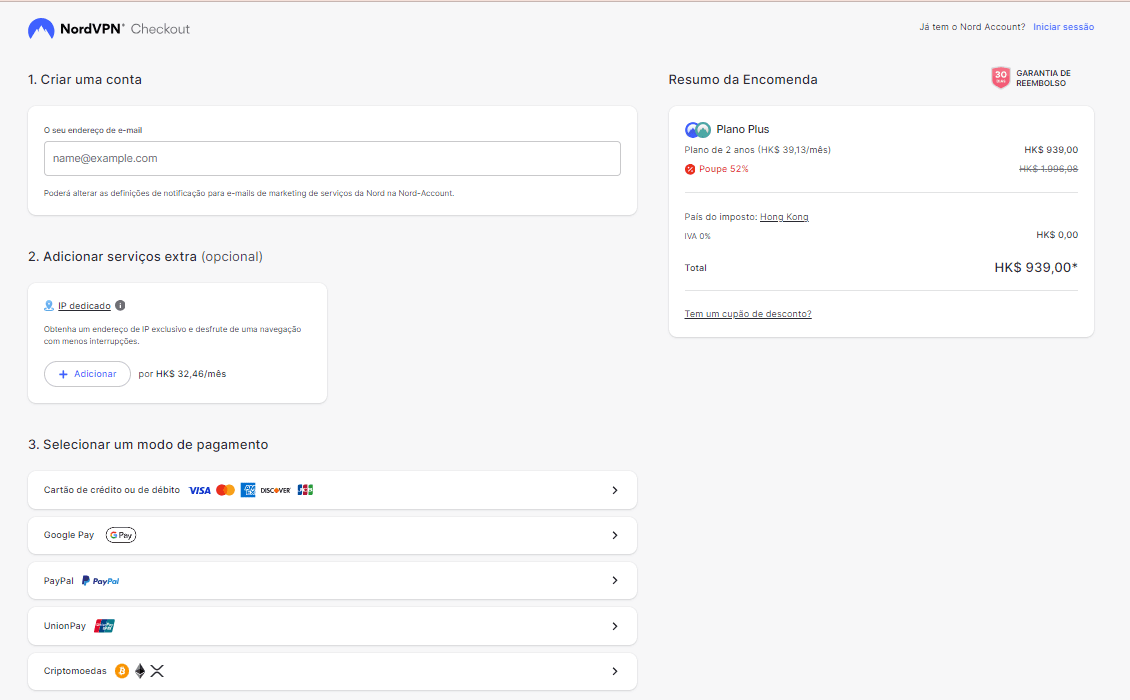
Task: Click the info icon beside IP dedicado
Action: (120, 306)
